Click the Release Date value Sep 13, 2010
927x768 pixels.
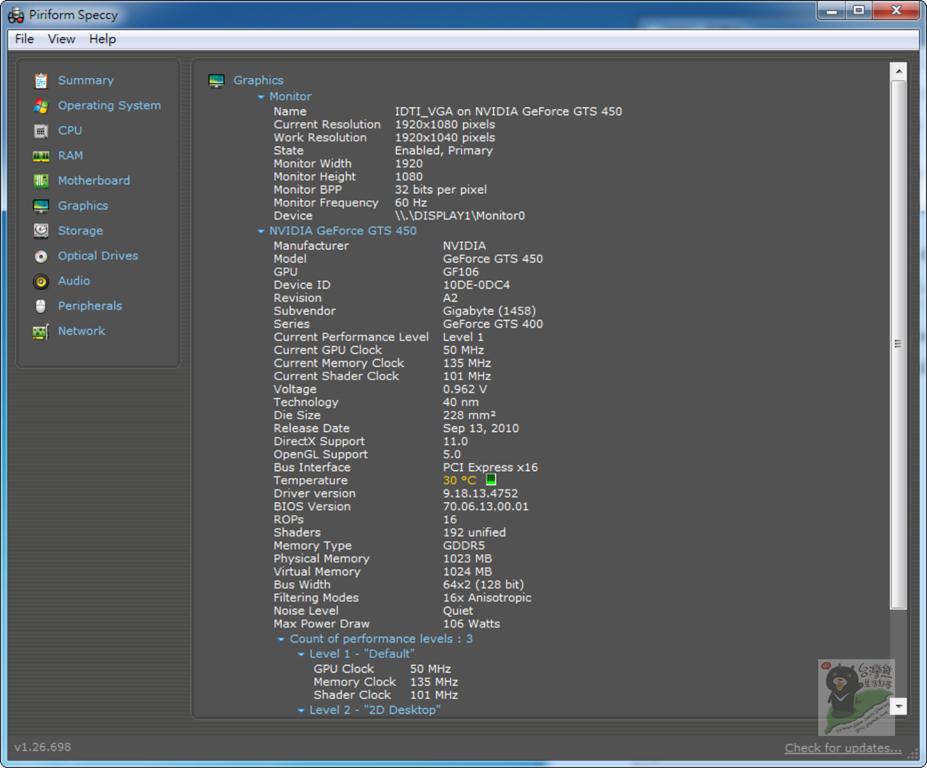click(481, 429)
